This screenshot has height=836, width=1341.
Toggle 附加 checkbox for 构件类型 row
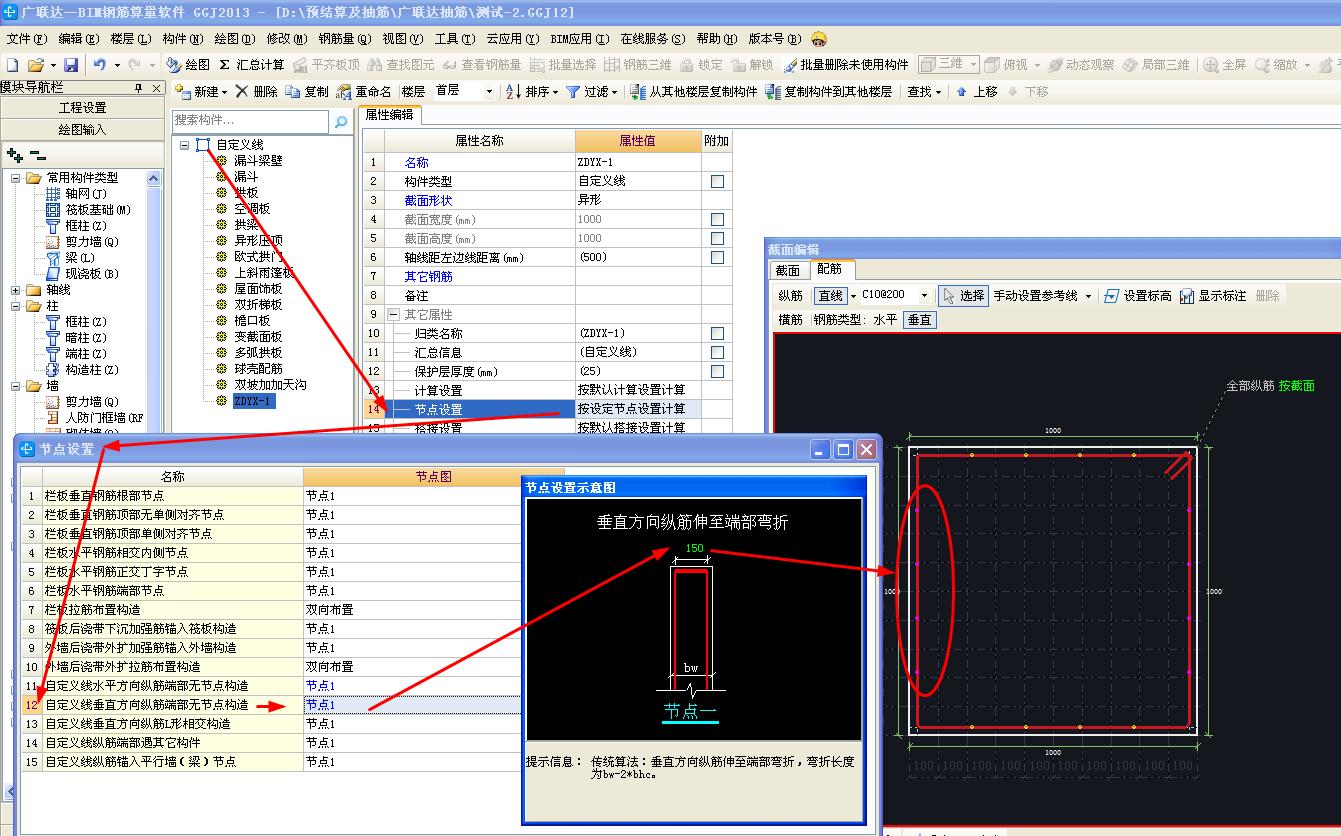pyautogui.click(x=717, y=182)
